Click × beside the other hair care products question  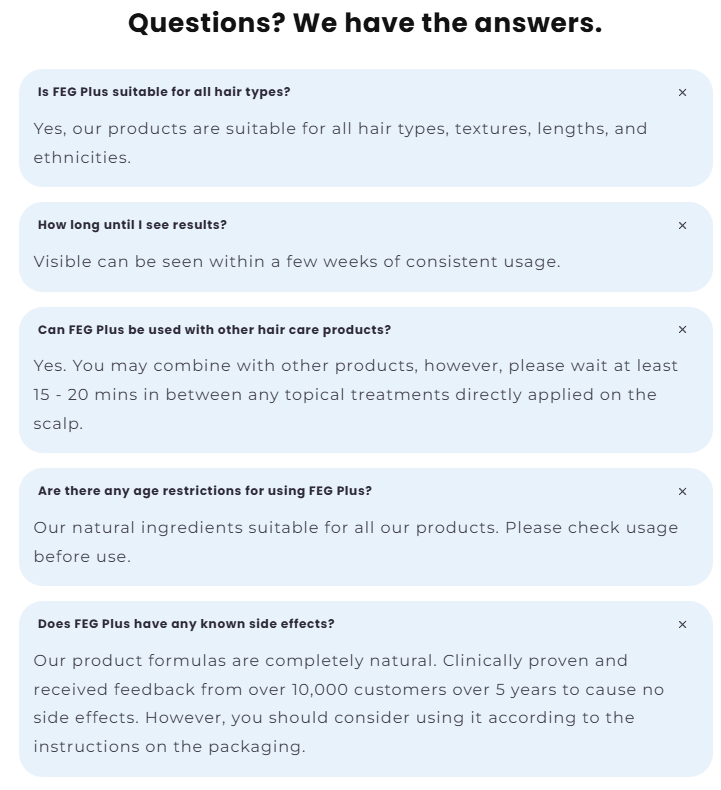(682, 329)
